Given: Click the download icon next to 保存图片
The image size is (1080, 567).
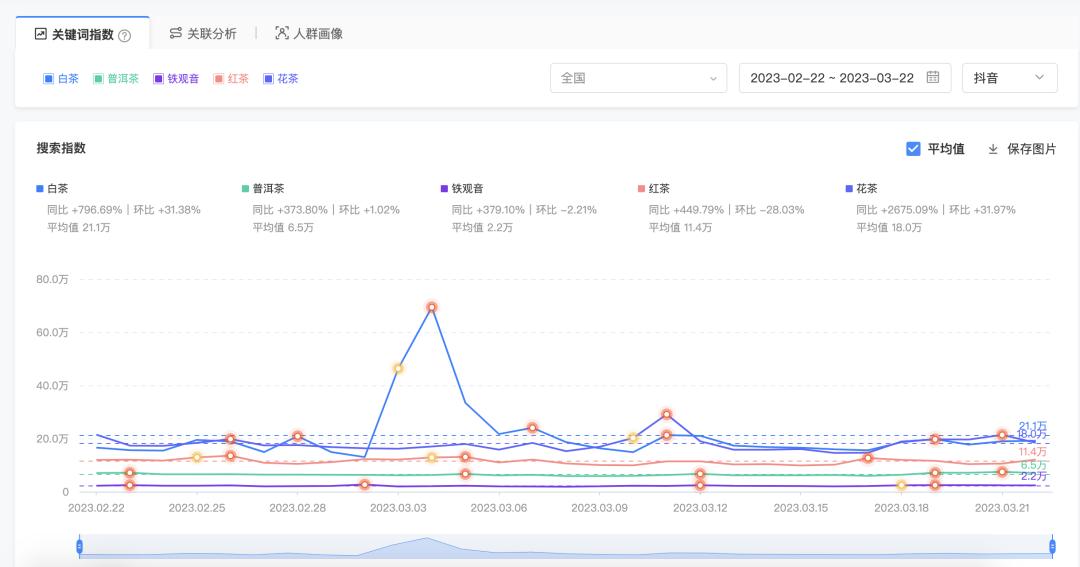Looking at the screenshot, I should point(993,149).
